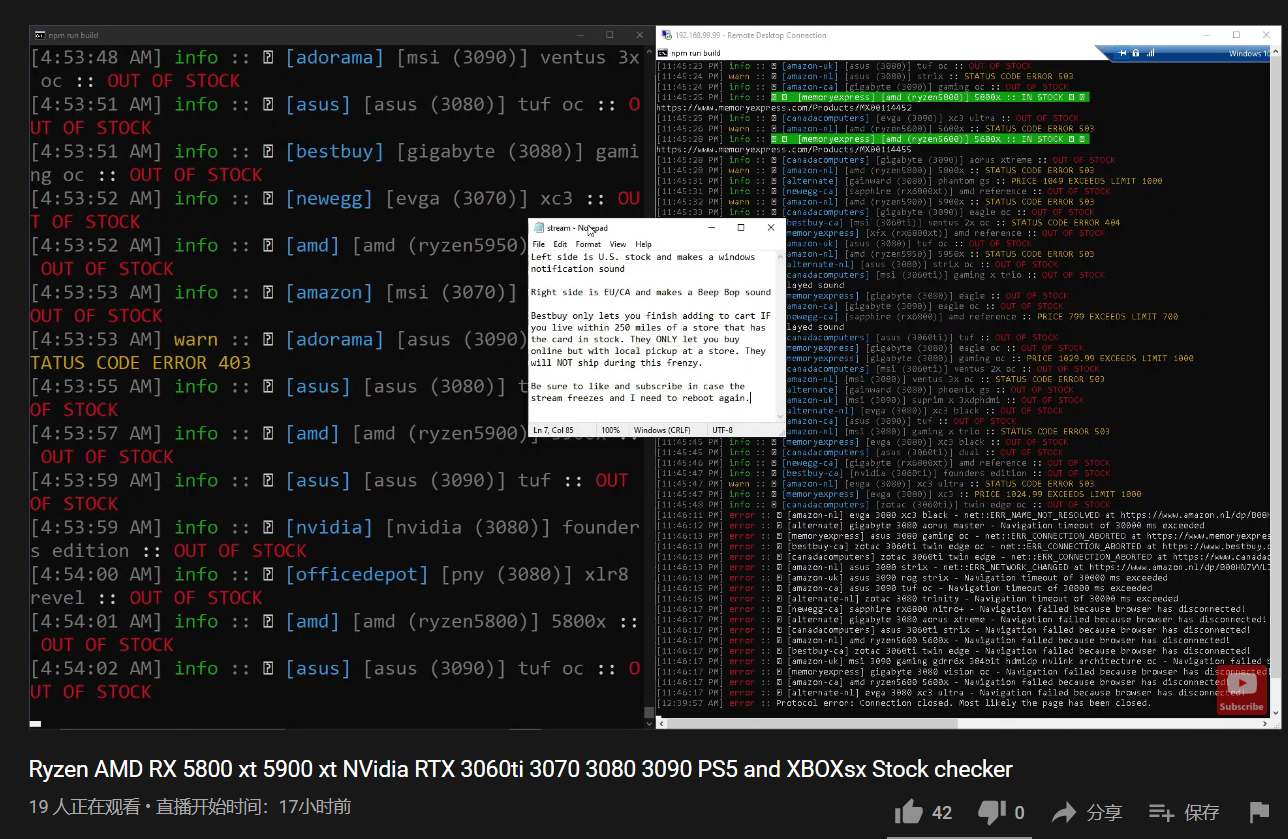This screenshot has width=1288, height=839.
Task: Click the memoryexpress URL ending MX00114452
Action: 783,107
